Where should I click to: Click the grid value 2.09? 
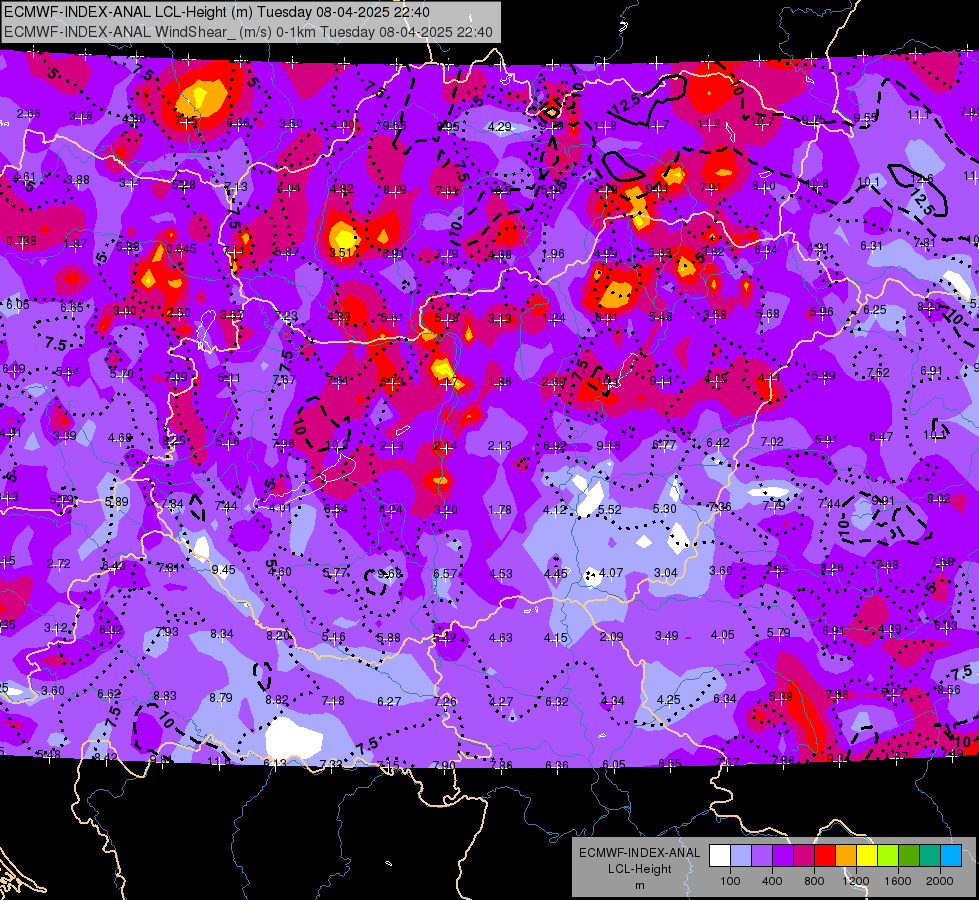tap(611, 636)
